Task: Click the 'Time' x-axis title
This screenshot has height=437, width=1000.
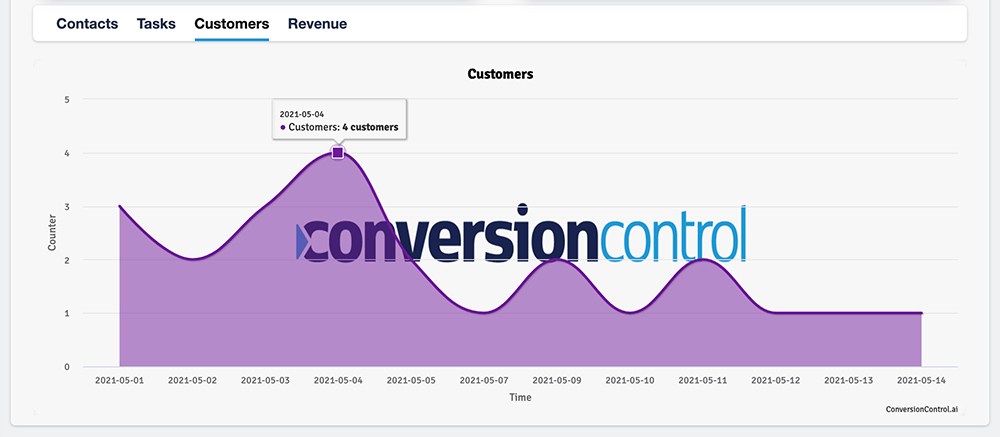Action: coord(519,397)
